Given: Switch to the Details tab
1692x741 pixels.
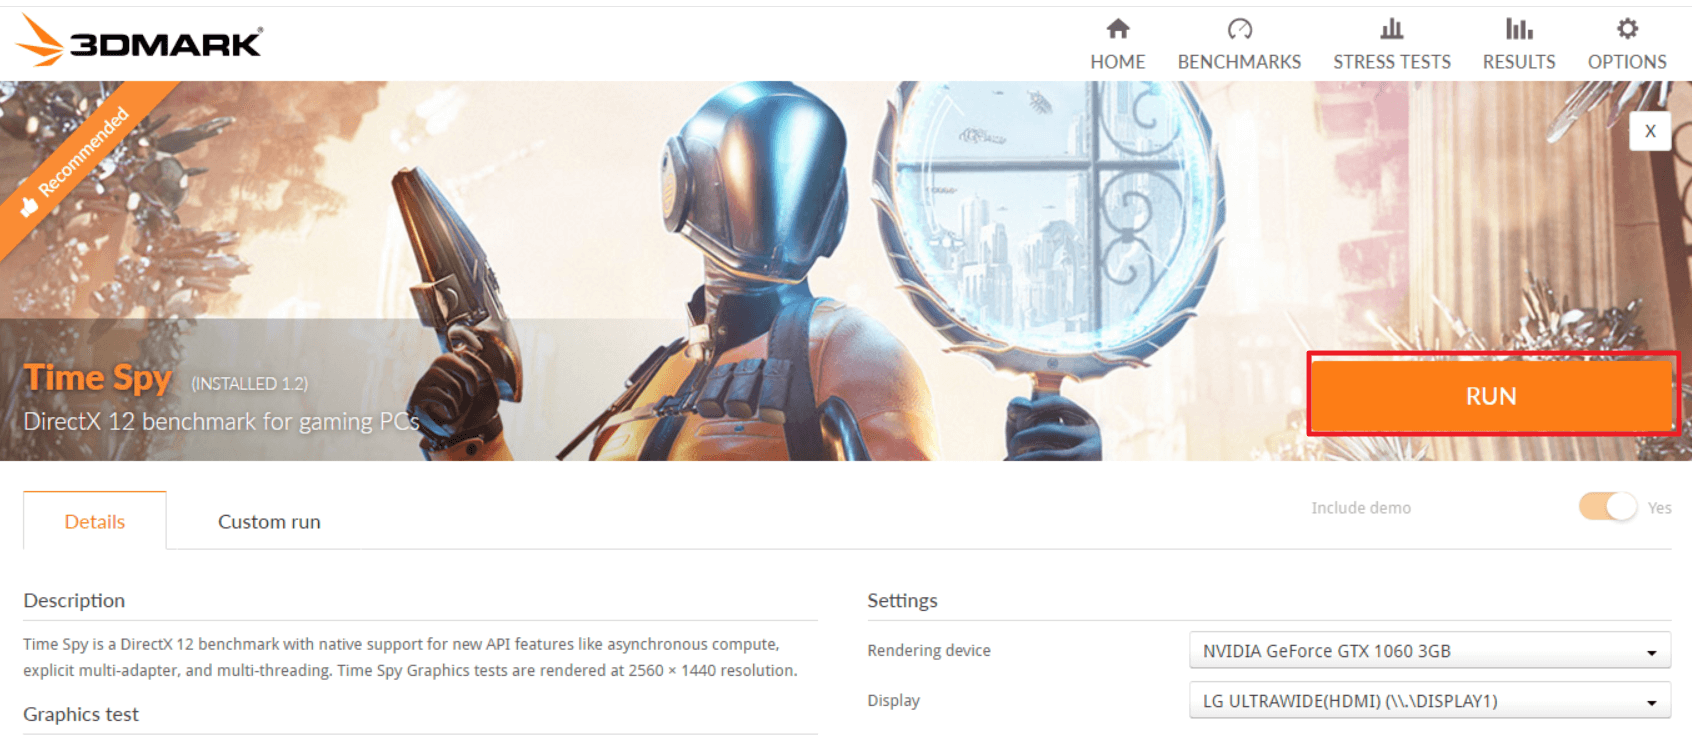Looking at the screenshot, I should click(95, 521).
